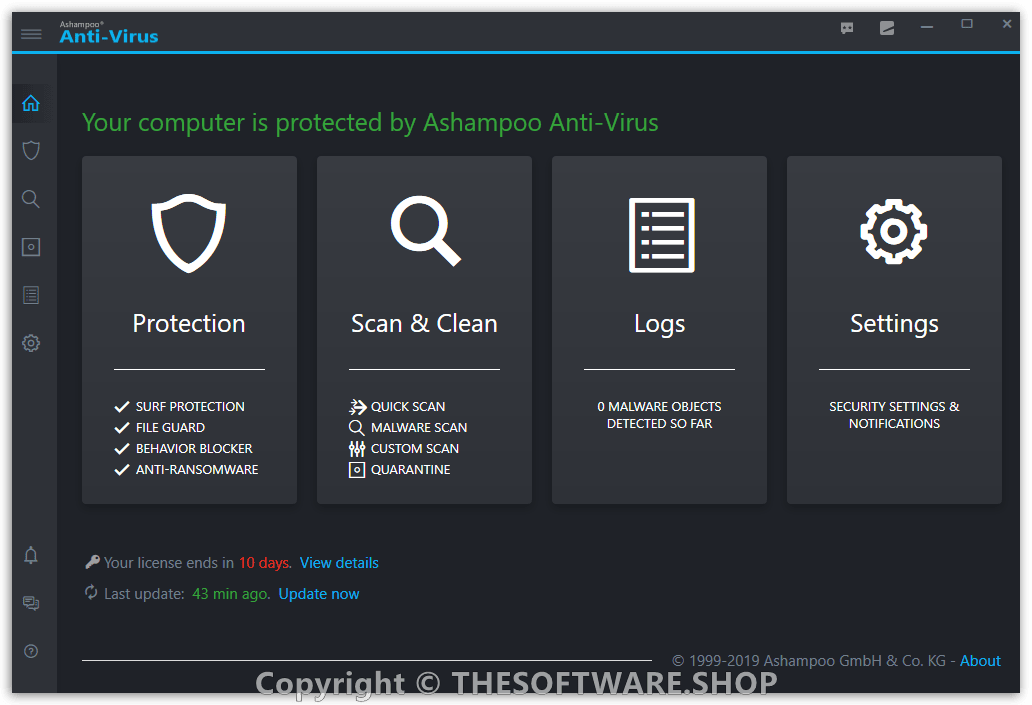Open the hamburger menu

(31, 33)
